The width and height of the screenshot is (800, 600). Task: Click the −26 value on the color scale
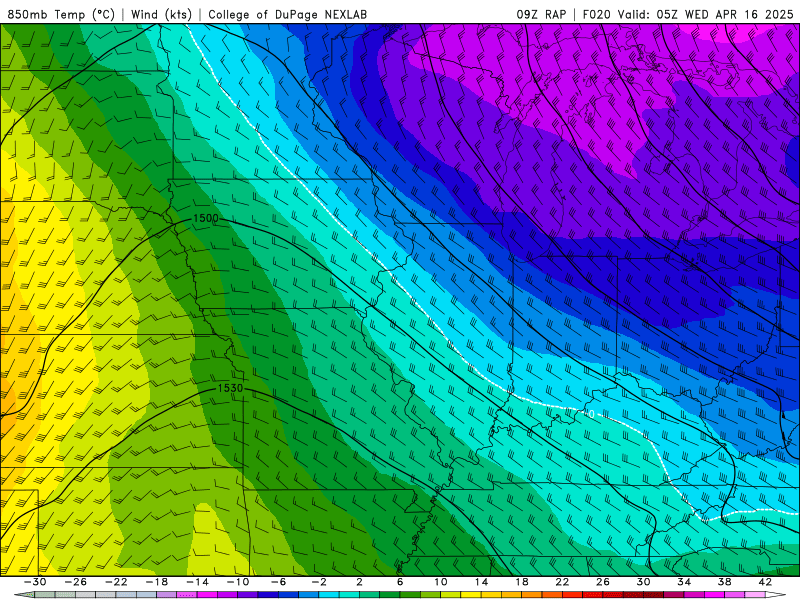(76, 582)
